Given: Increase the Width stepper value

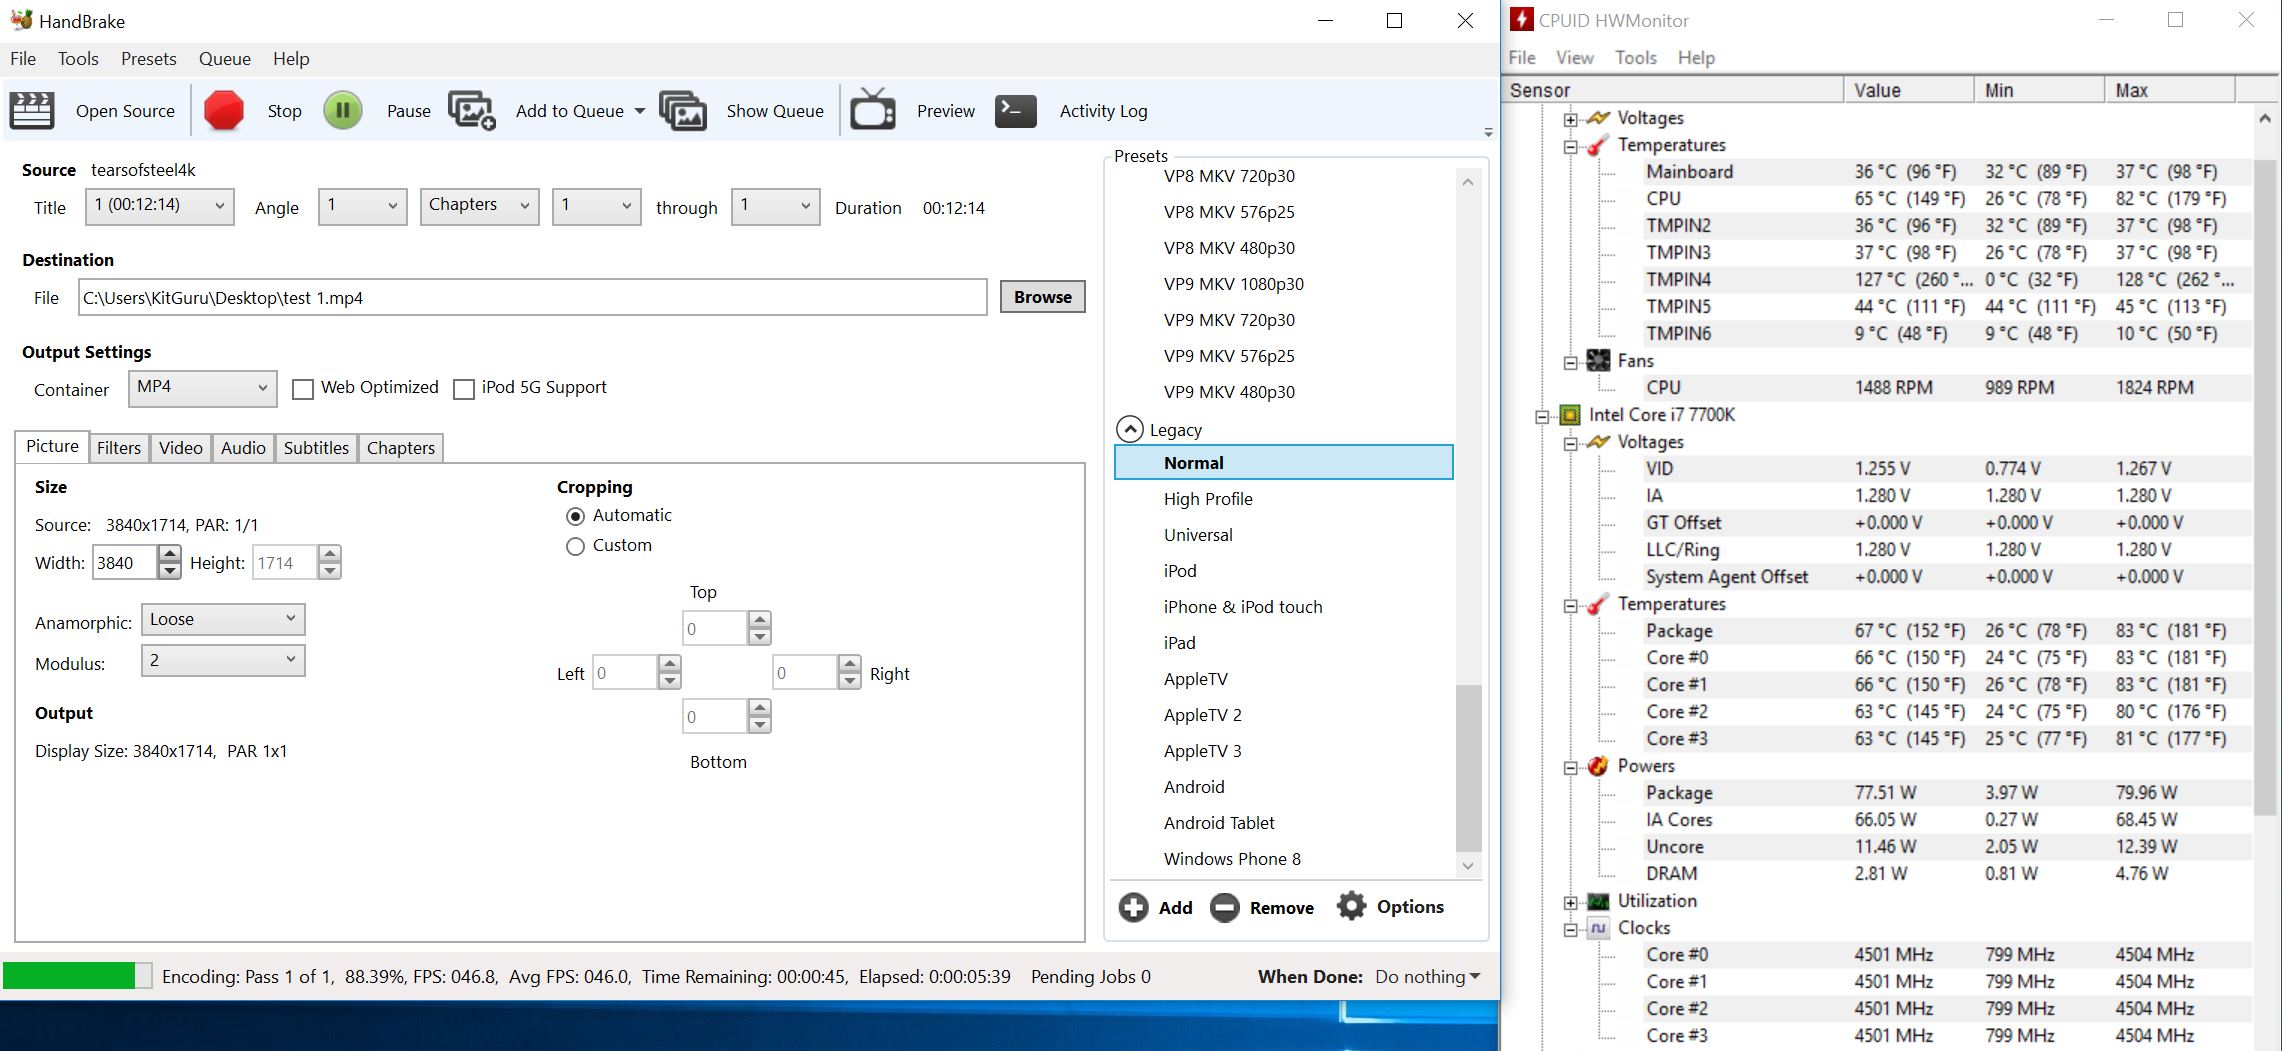Looking at the screenshot, I should 170,554.
